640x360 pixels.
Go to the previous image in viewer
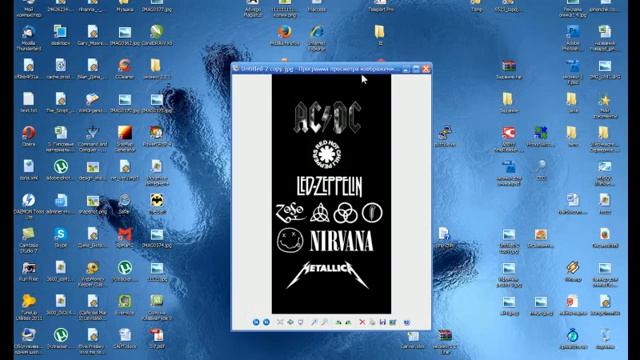pos(256,322)
